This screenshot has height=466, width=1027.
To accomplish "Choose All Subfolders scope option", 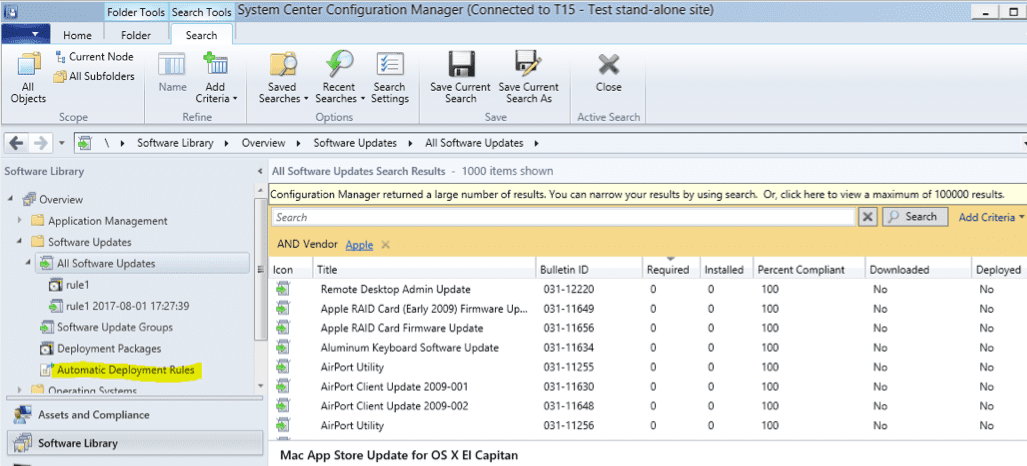I will [94, 77].
